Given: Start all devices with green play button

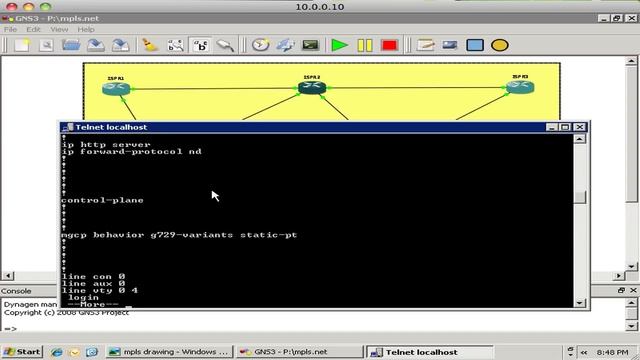Looking at the screenshot, I should (339, 45).
